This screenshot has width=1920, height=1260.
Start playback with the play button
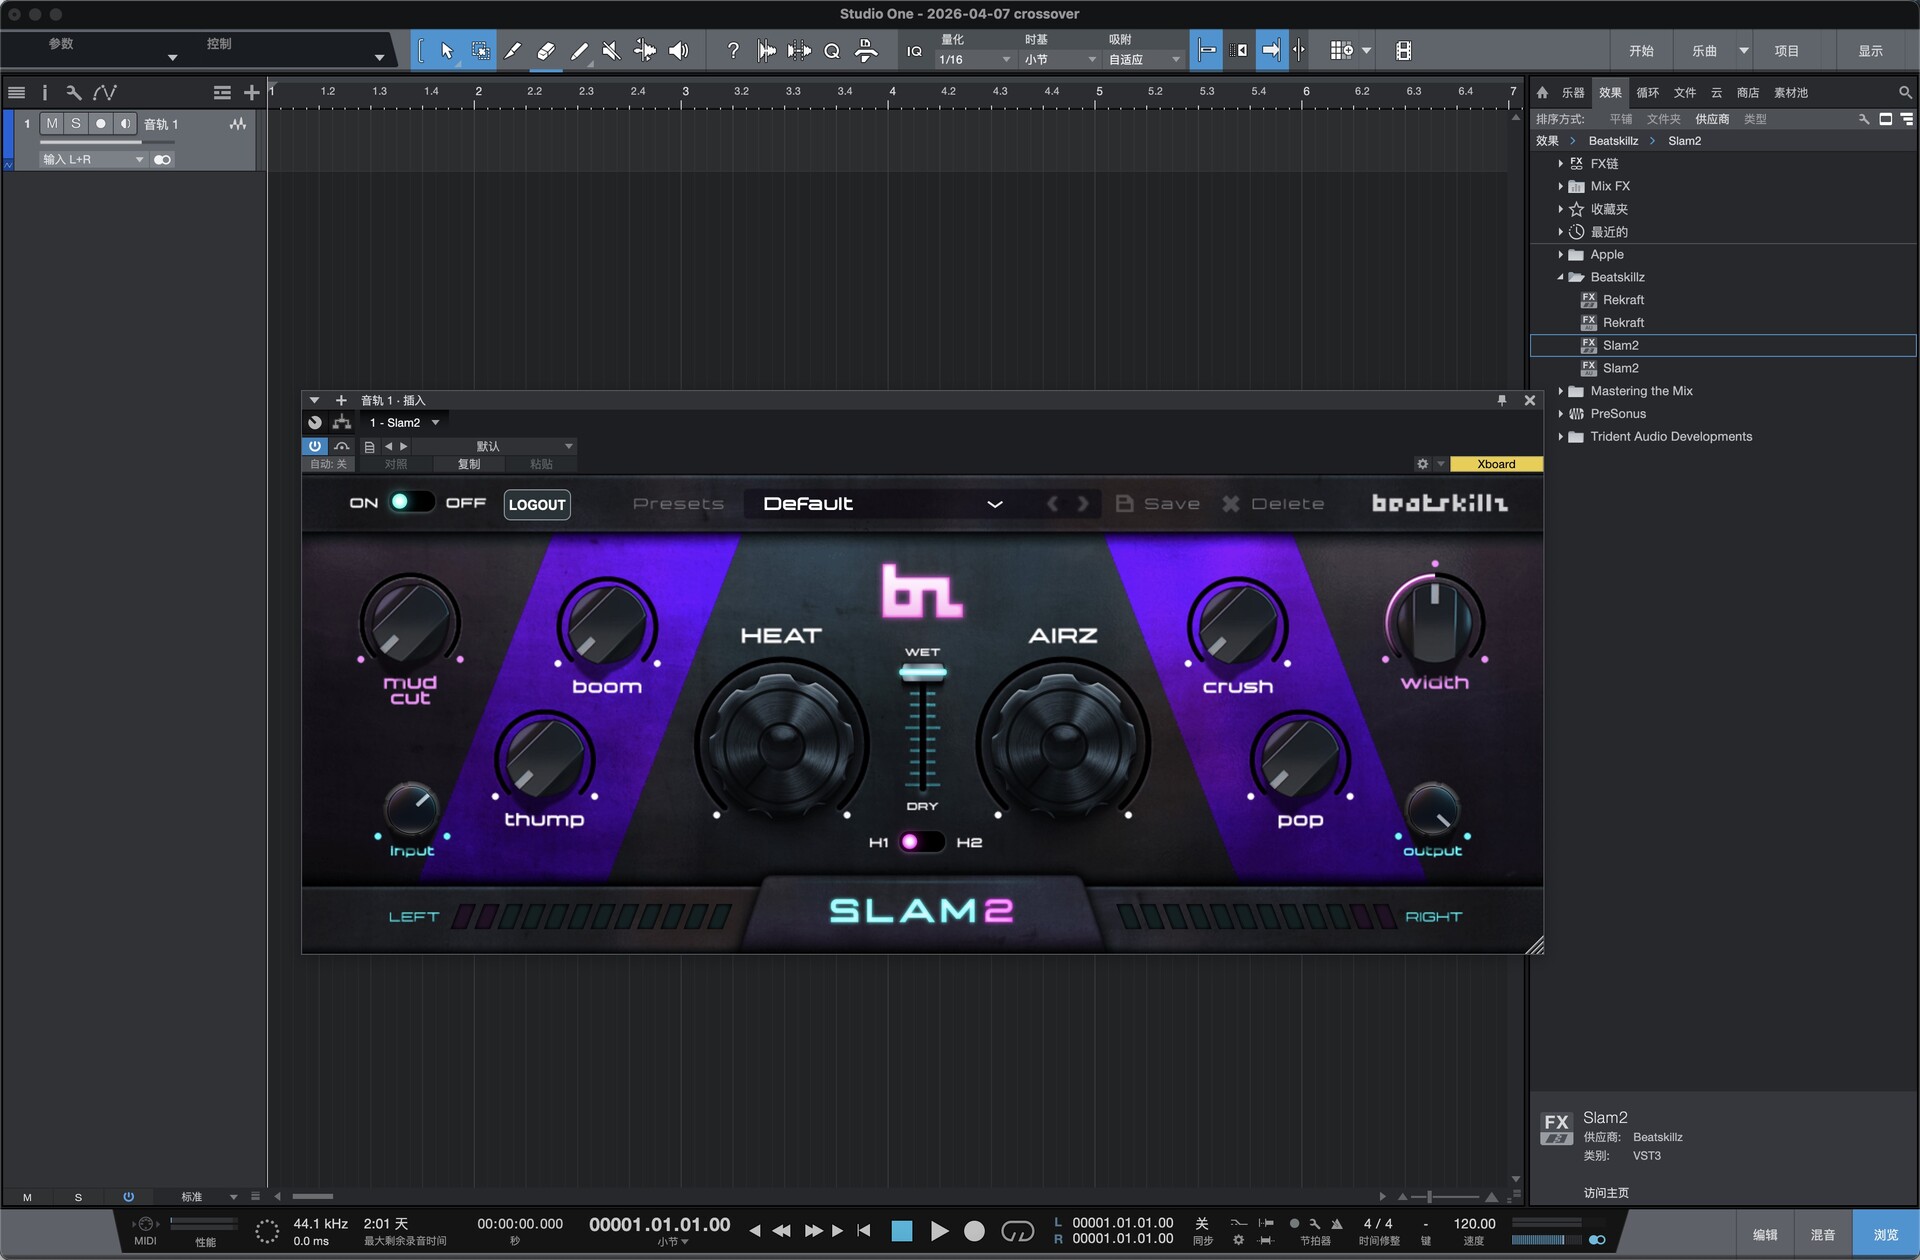[938, 1231]
